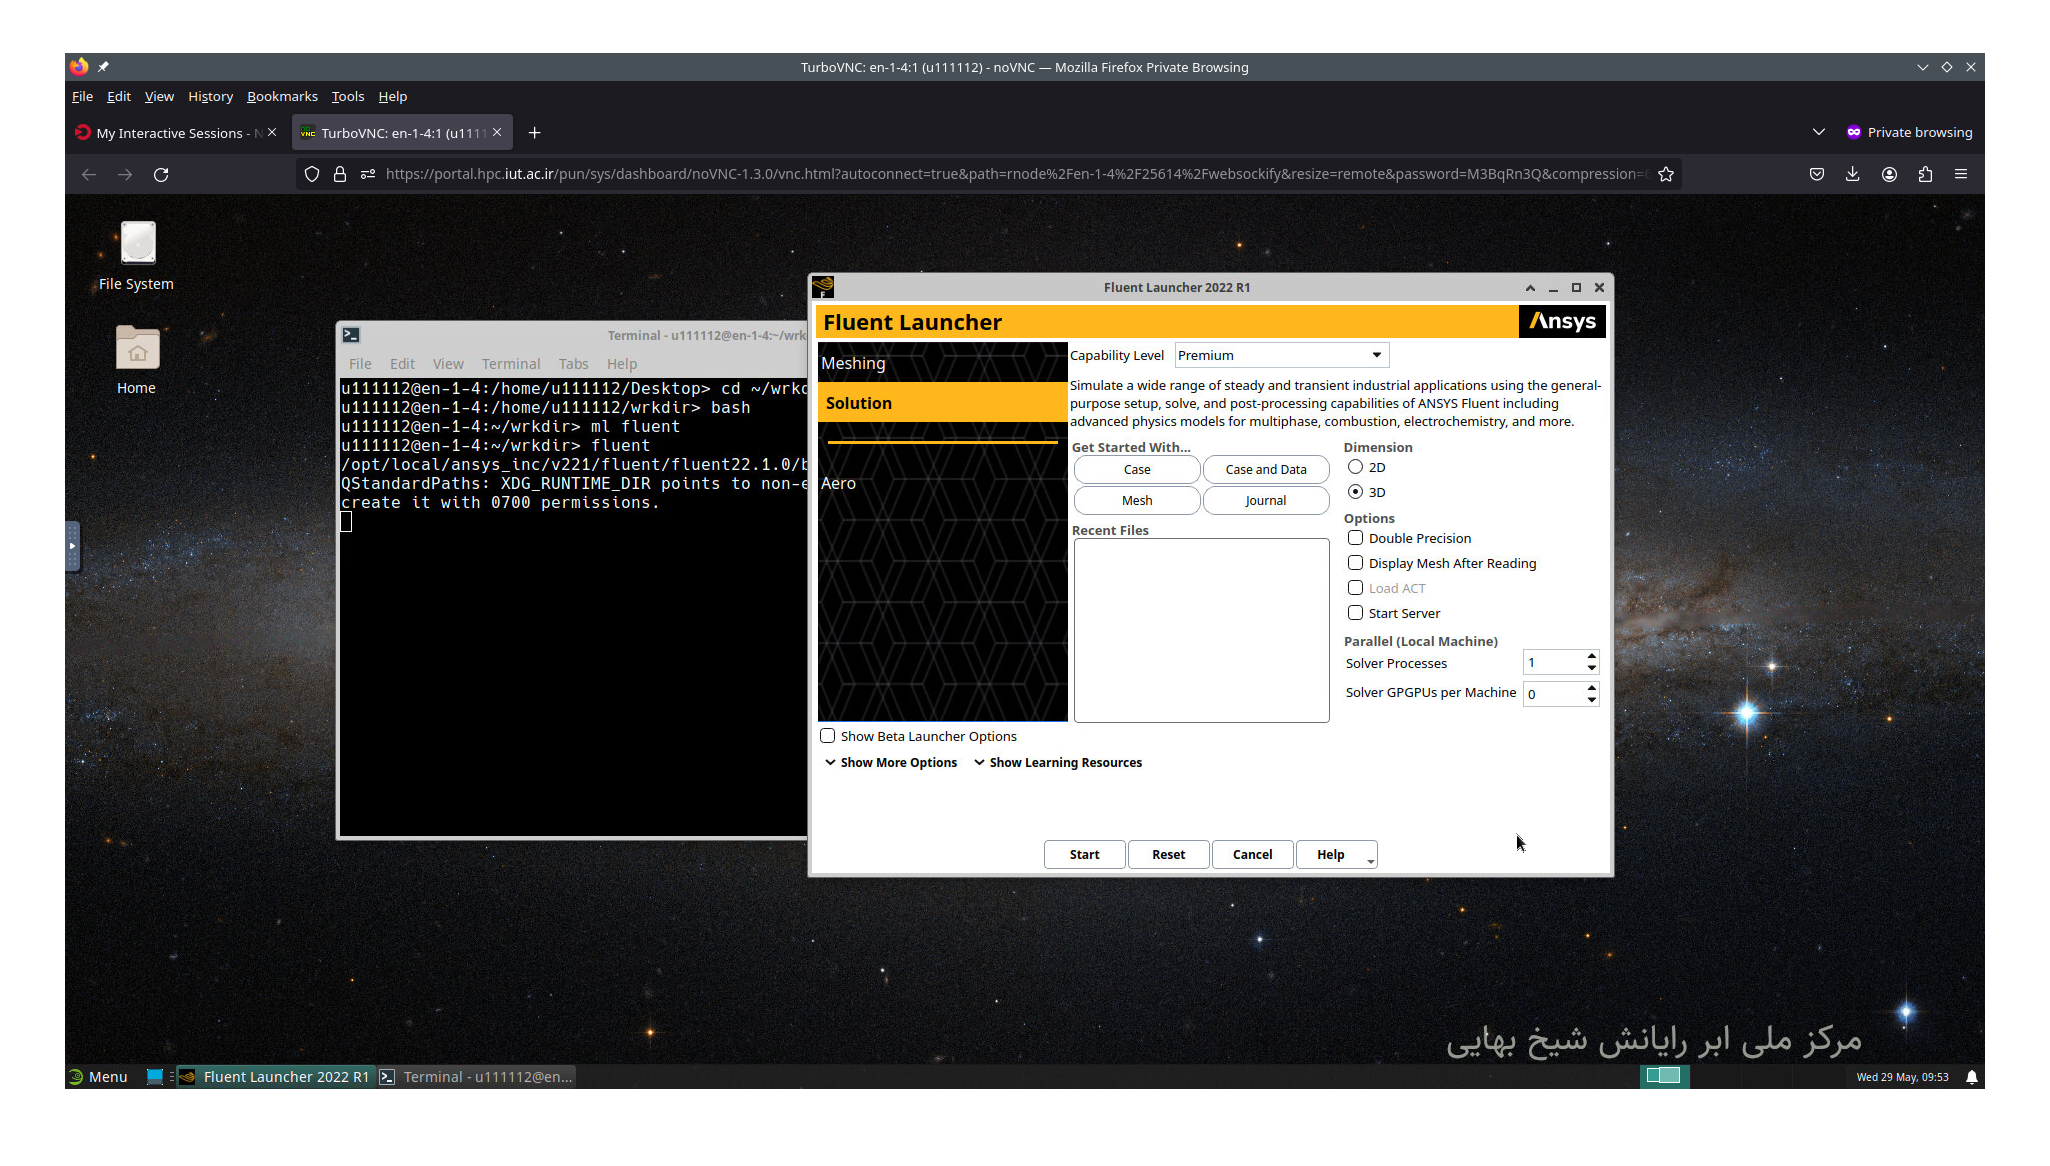Enable the Start Server option
The width and height of the screenshot is (2050, 1166).
click(x=1356, y=613)
